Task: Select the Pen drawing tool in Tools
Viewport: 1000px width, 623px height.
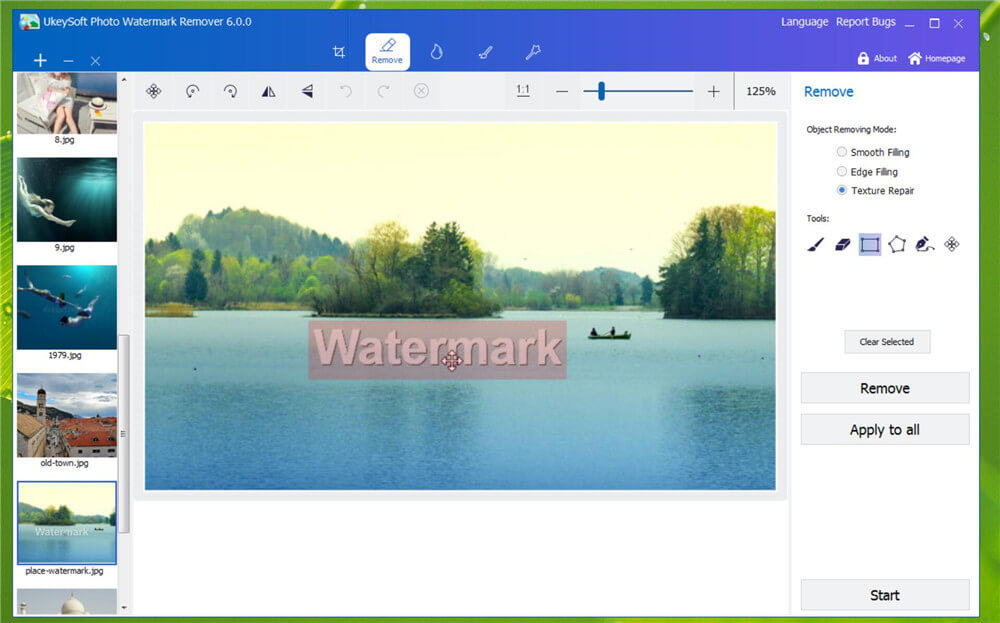Action: [x=923, y=244]
